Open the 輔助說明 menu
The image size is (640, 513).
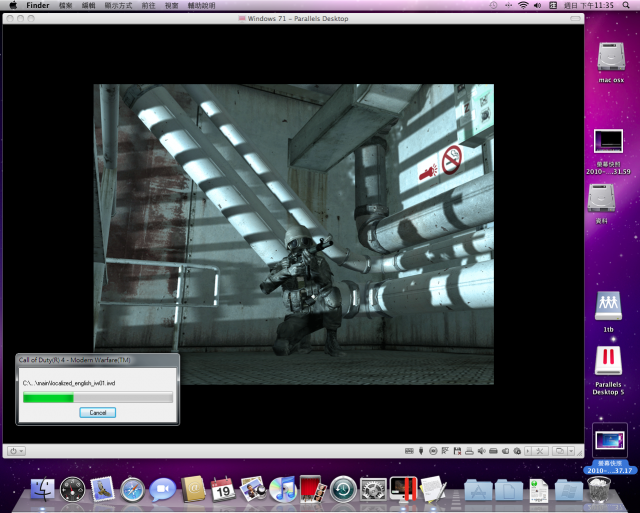tap(201, 5)
